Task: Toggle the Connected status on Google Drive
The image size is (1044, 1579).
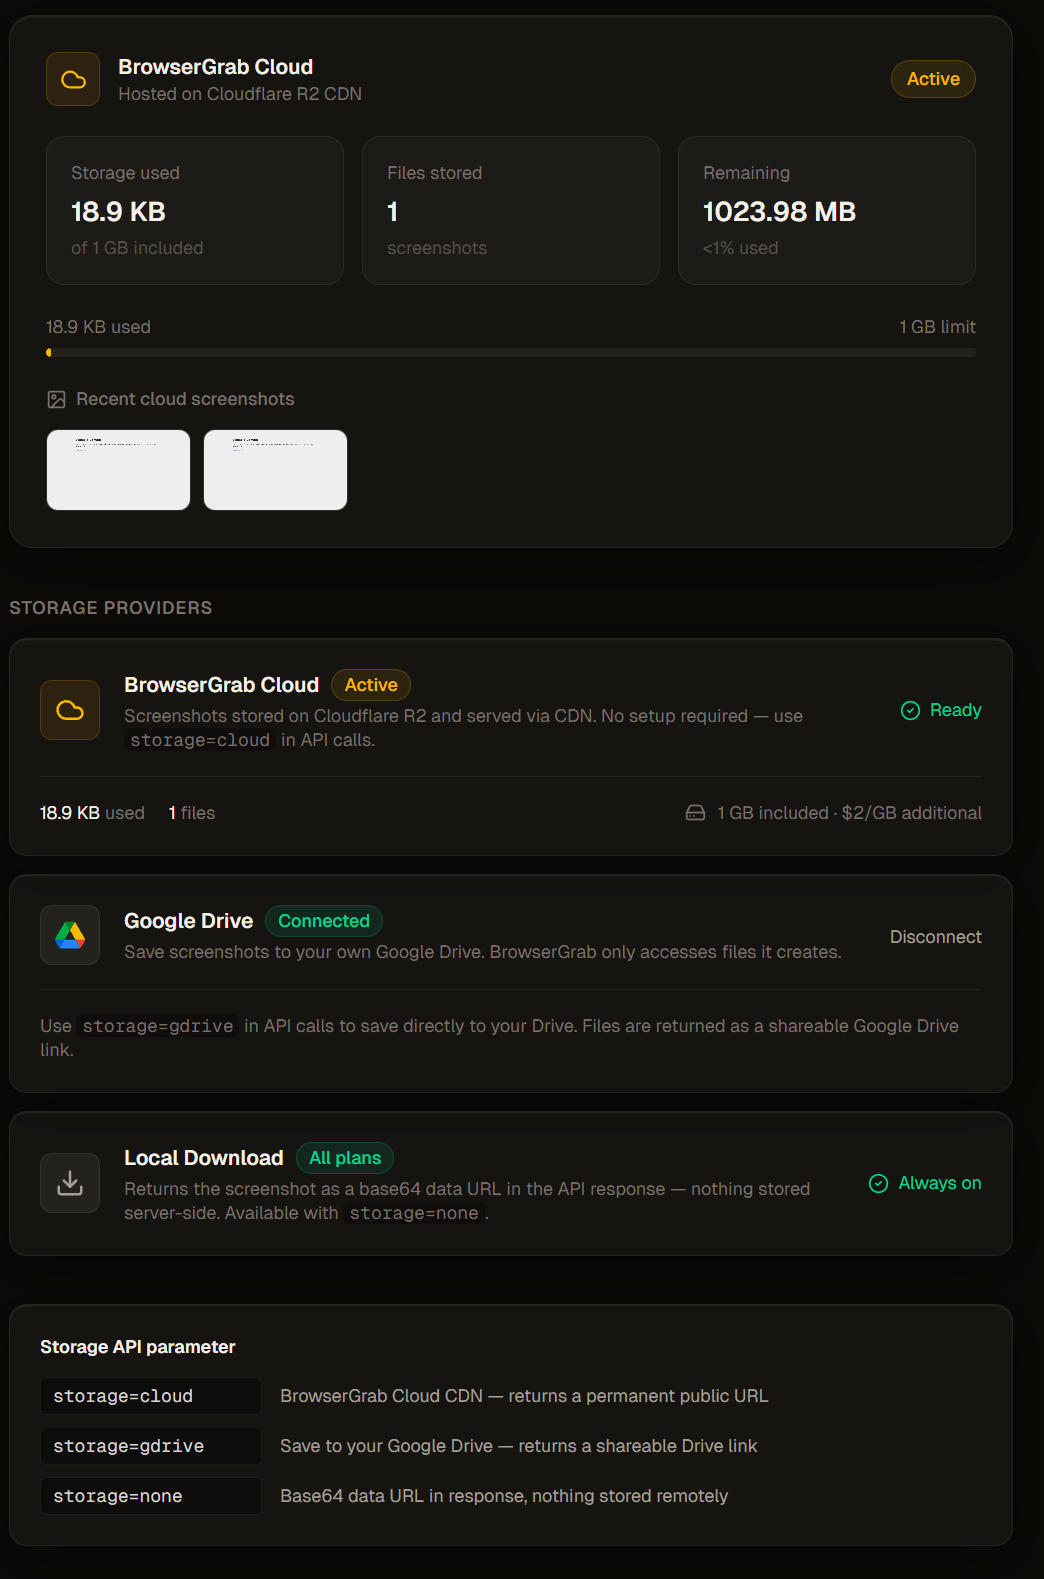Action: [x=323, y=920]
